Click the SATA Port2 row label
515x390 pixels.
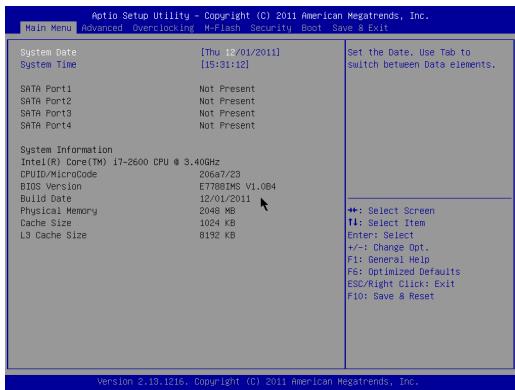[x=46, y=101]
